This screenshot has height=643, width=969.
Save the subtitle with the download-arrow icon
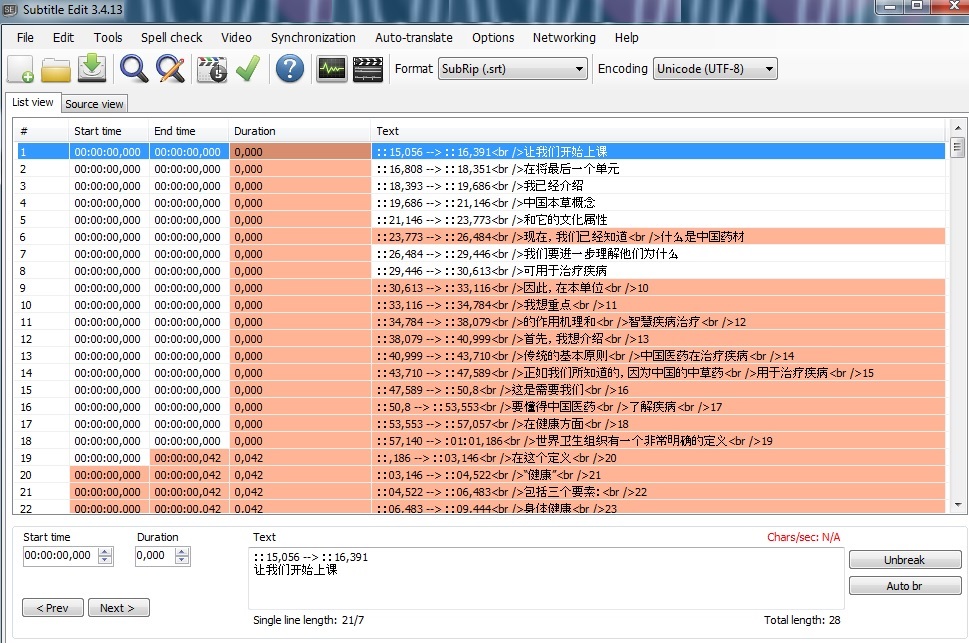point(92,68)
